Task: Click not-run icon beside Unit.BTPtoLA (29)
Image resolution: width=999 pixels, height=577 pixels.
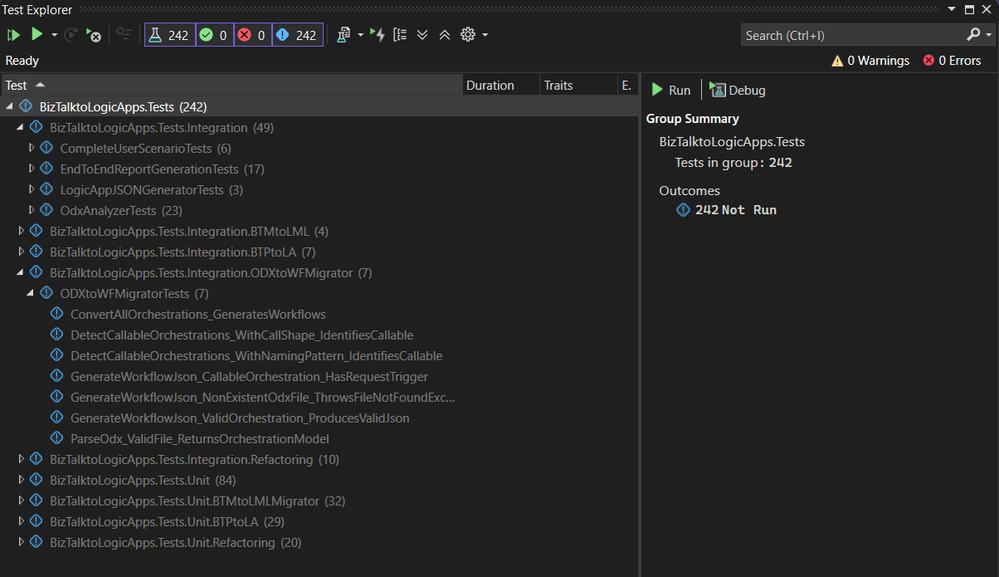Action: [36, 521]
